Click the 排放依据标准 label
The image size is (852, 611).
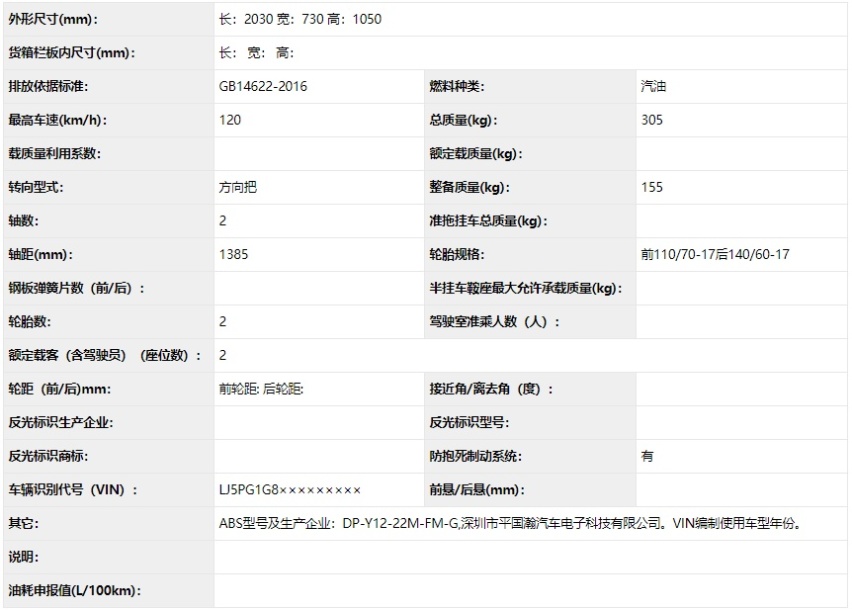[x=48, y=86]
